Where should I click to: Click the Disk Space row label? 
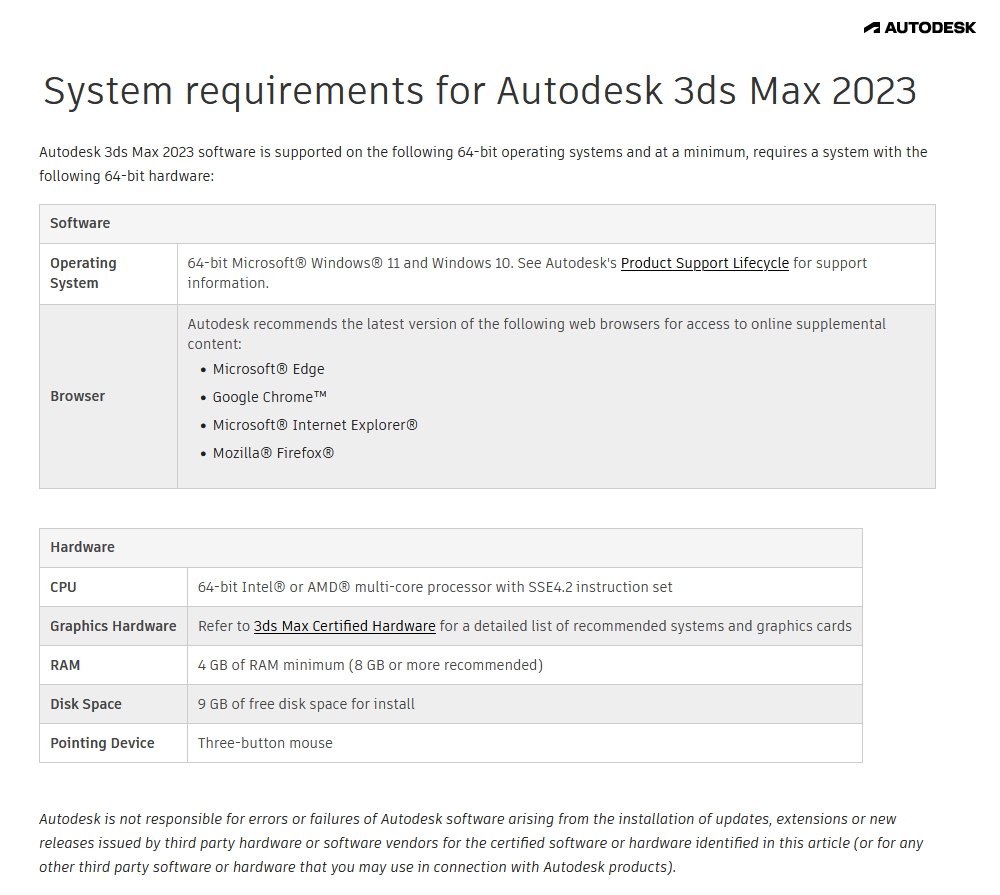[x=85, y=704]
